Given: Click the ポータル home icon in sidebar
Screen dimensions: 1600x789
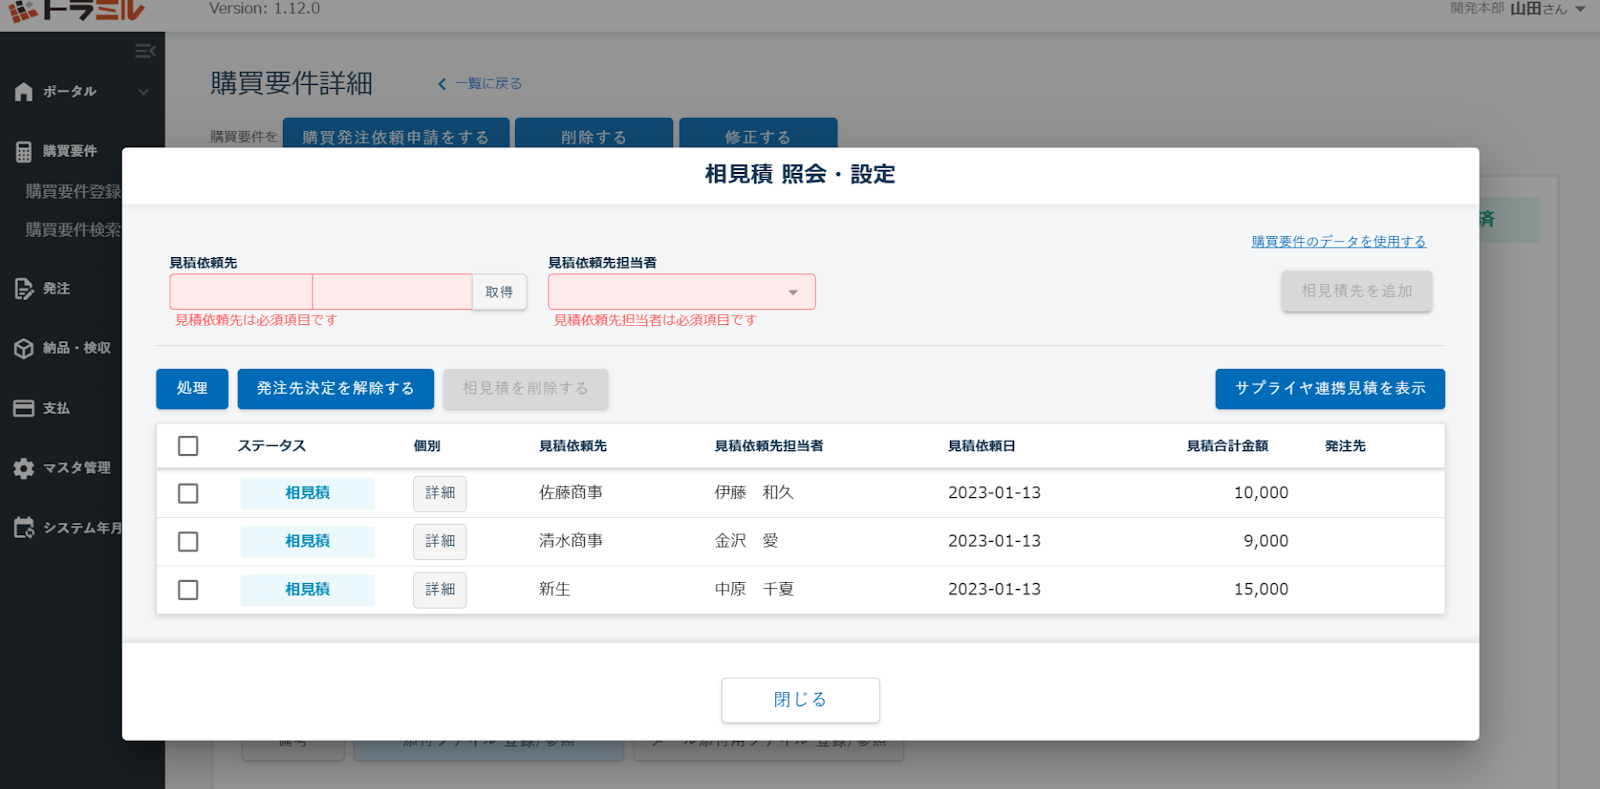Looking at the screenshot, I should (24, 91).
